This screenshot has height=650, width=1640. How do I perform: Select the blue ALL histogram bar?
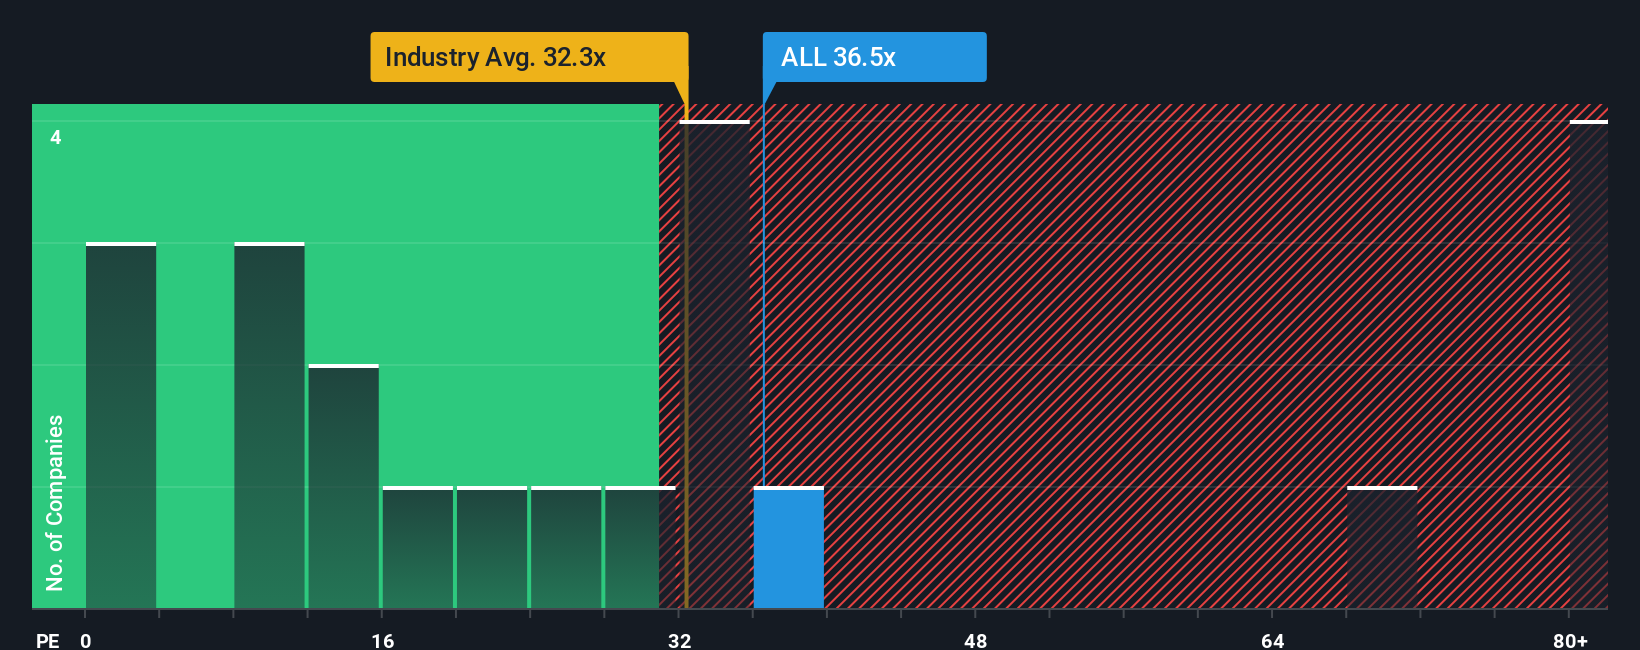pyautogui.click(x=789, y=548)
